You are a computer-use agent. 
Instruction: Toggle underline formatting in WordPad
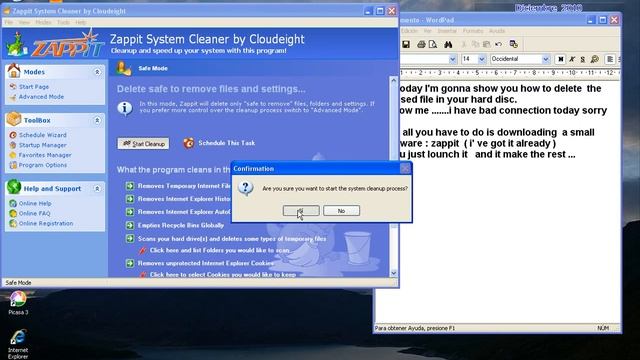(583, 59)
